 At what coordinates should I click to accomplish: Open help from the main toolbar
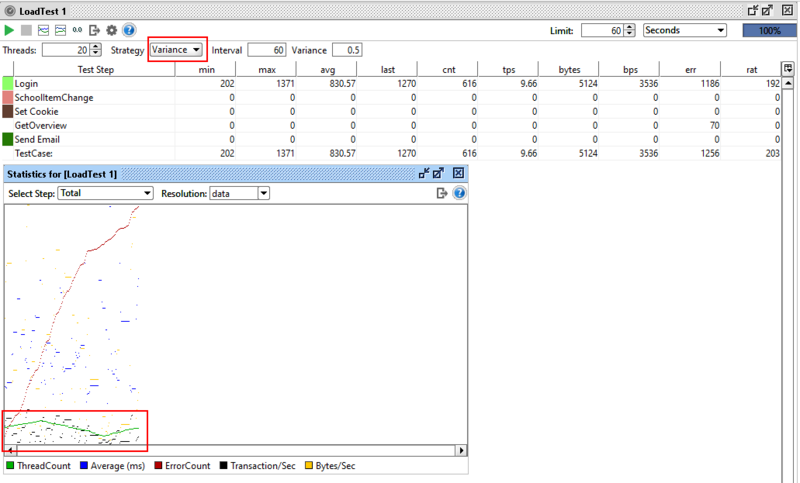[129, 31]
